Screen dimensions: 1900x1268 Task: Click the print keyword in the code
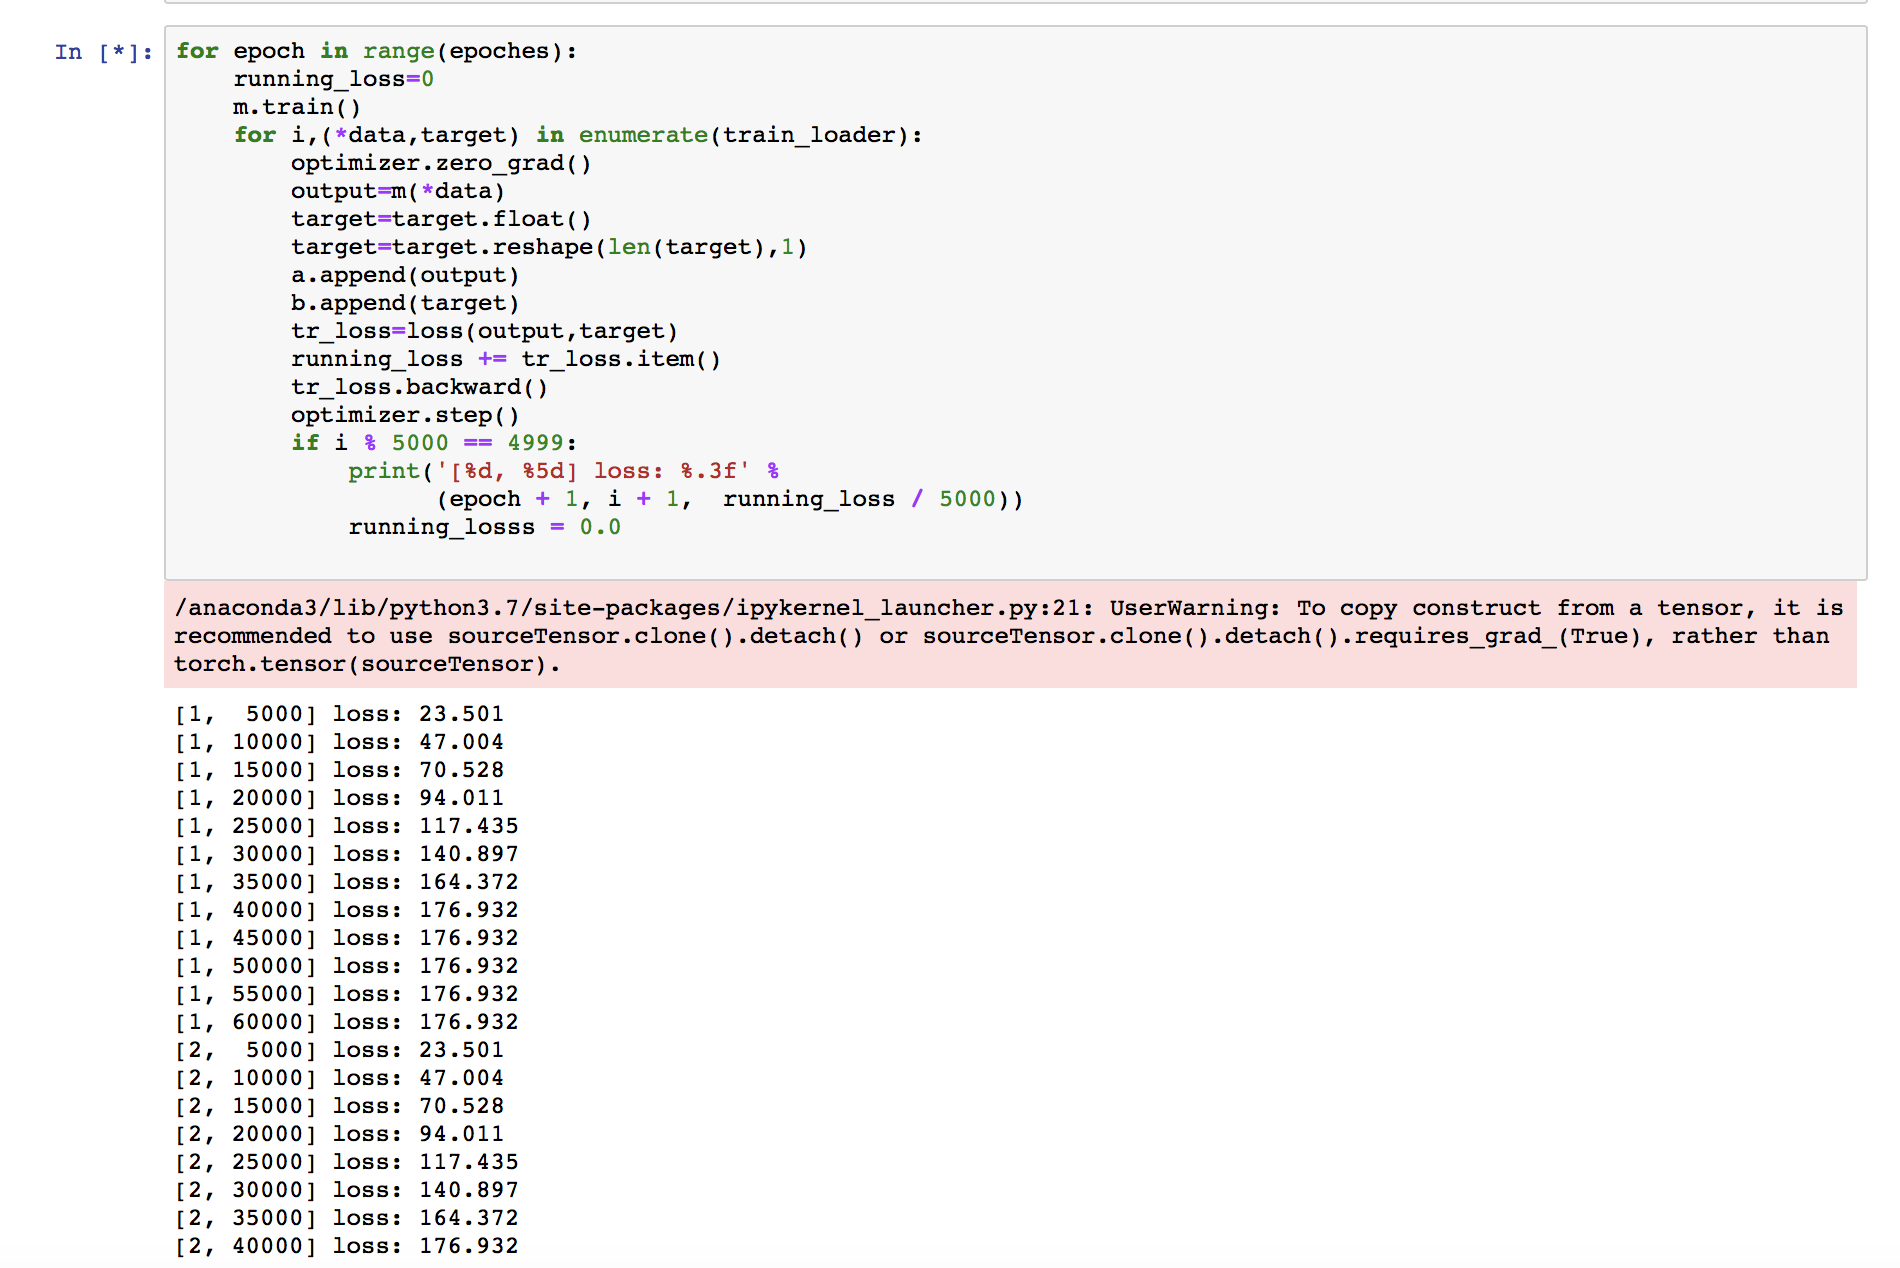384,471
